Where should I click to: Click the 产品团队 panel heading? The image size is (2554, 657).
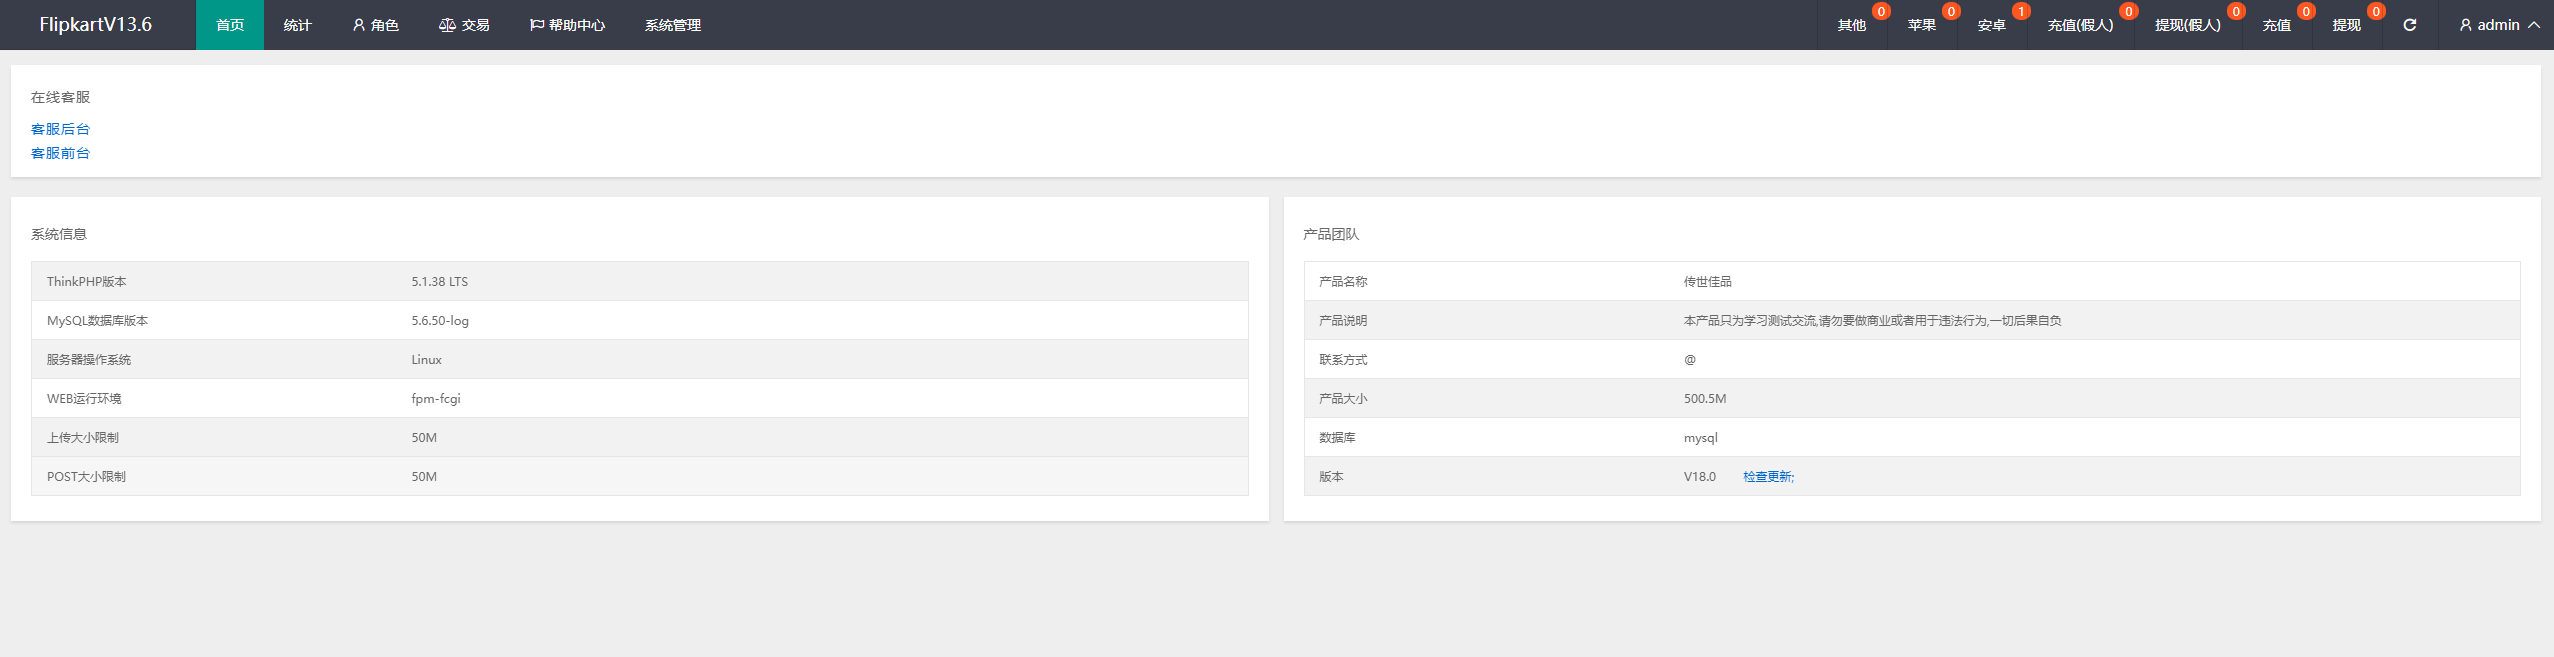pyautogui.click(x=1331, y=234)
